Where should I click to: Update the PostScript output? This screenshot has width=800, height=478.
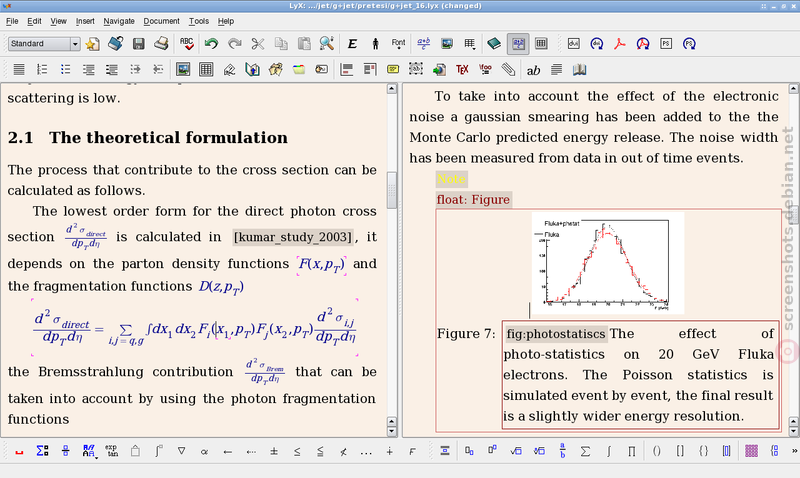(689, 44)
